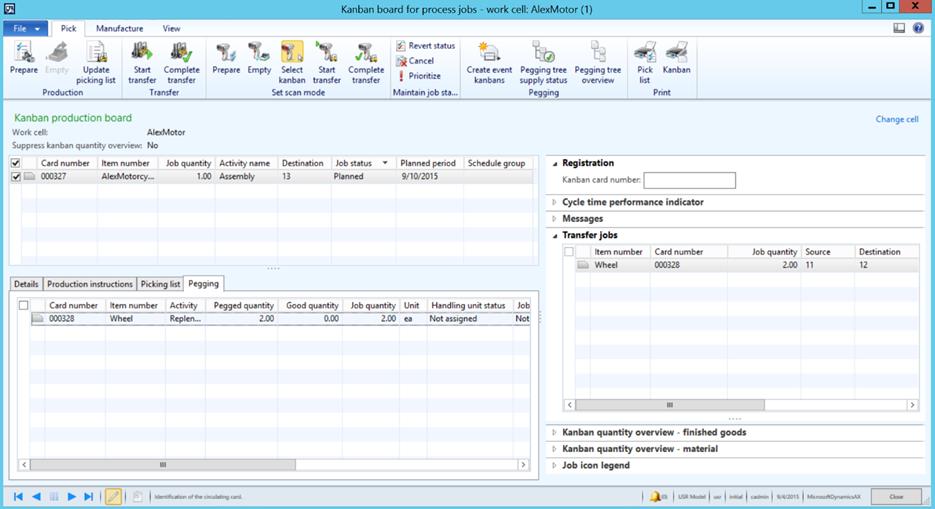Viewport: 935px width, 509px height.
Task: Click Prioritize in Maintain job status
Action: pos(419,76)
